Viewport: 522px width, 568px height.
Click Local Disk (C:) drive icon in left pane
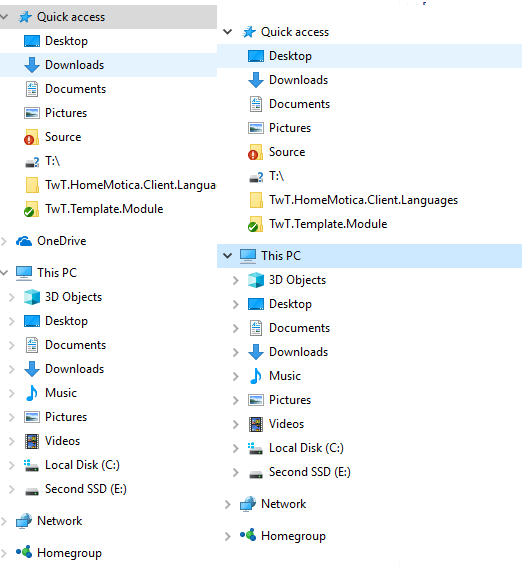pos(32,465)
